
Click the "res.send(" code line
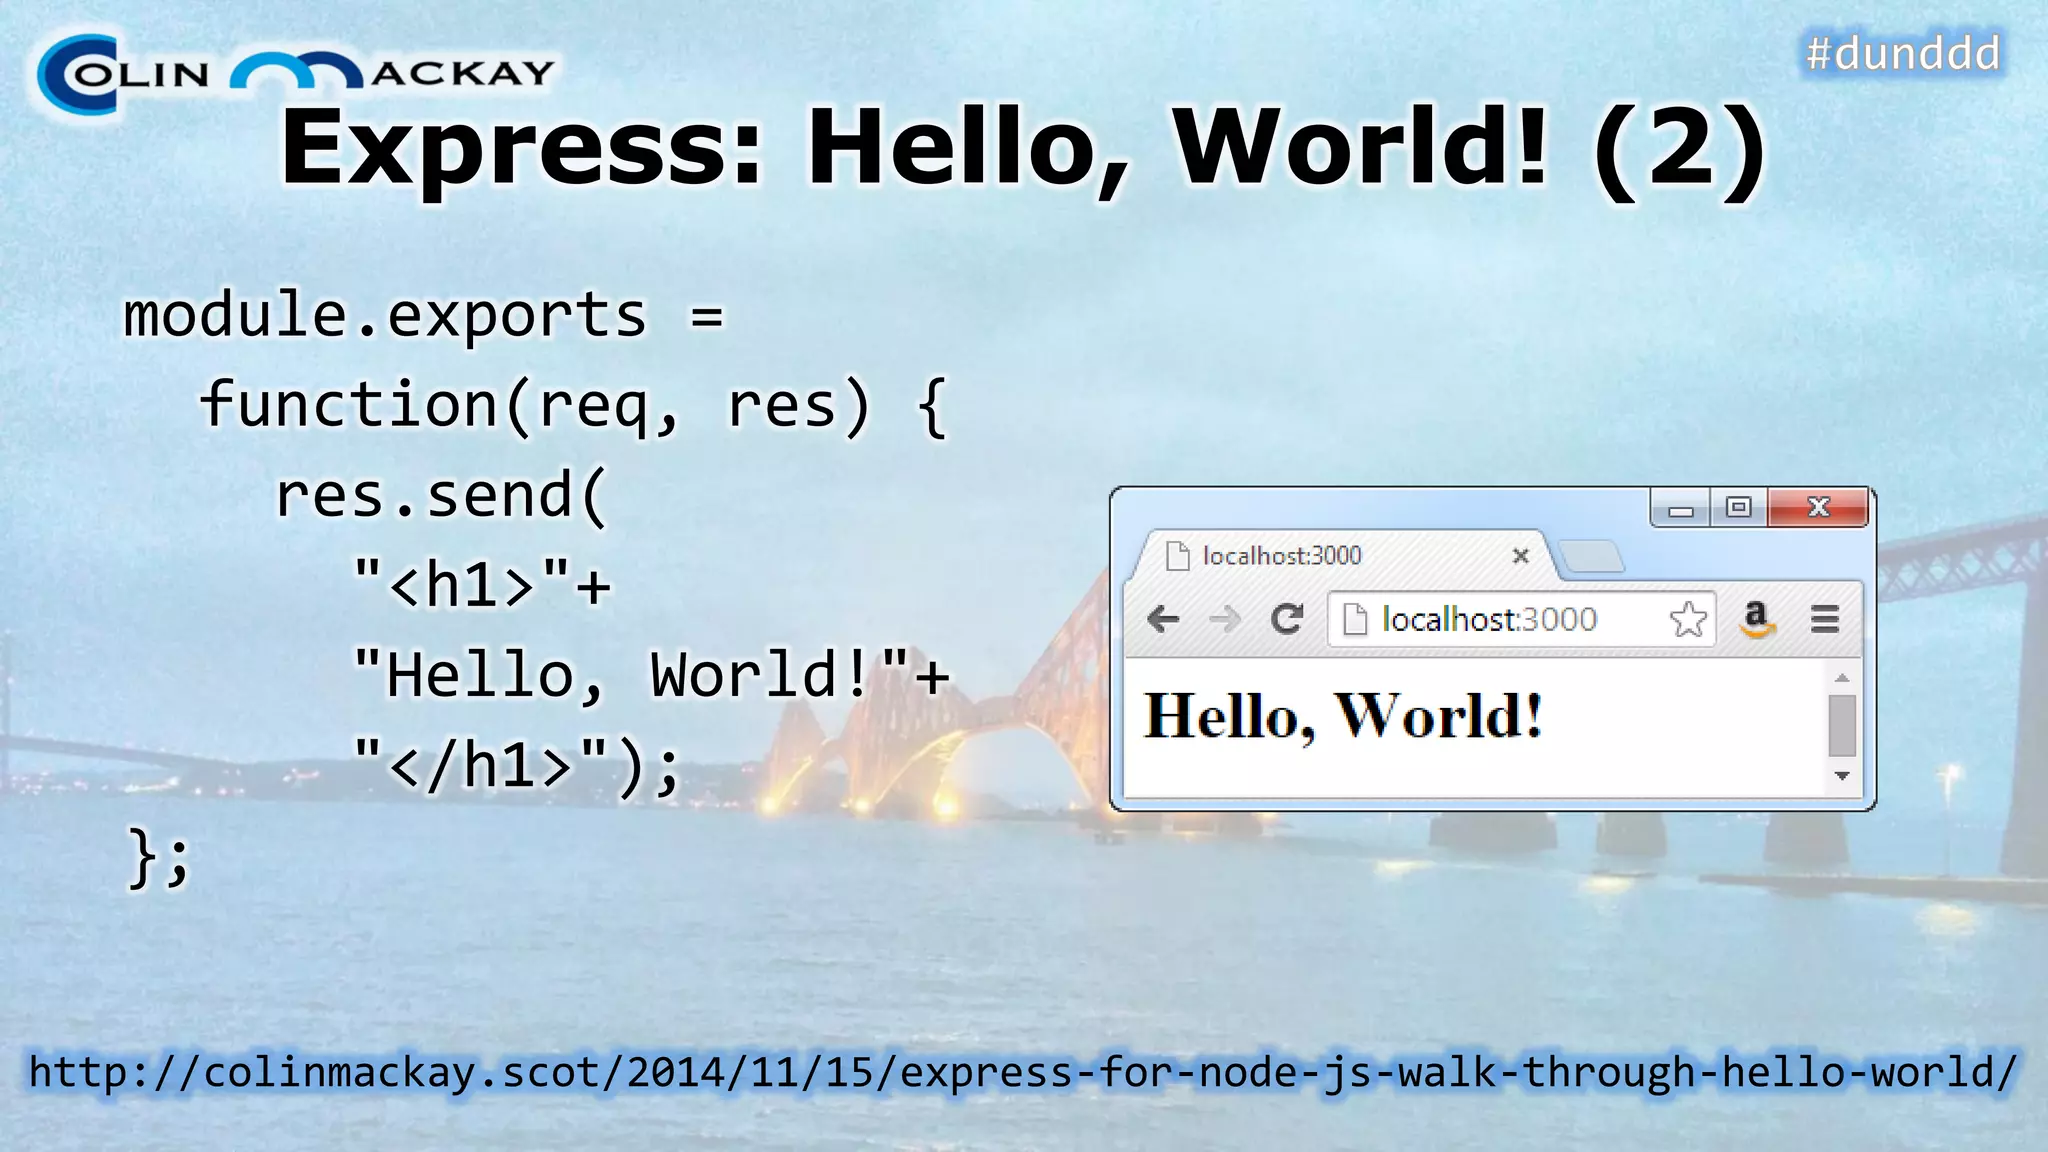coord(441,496)
